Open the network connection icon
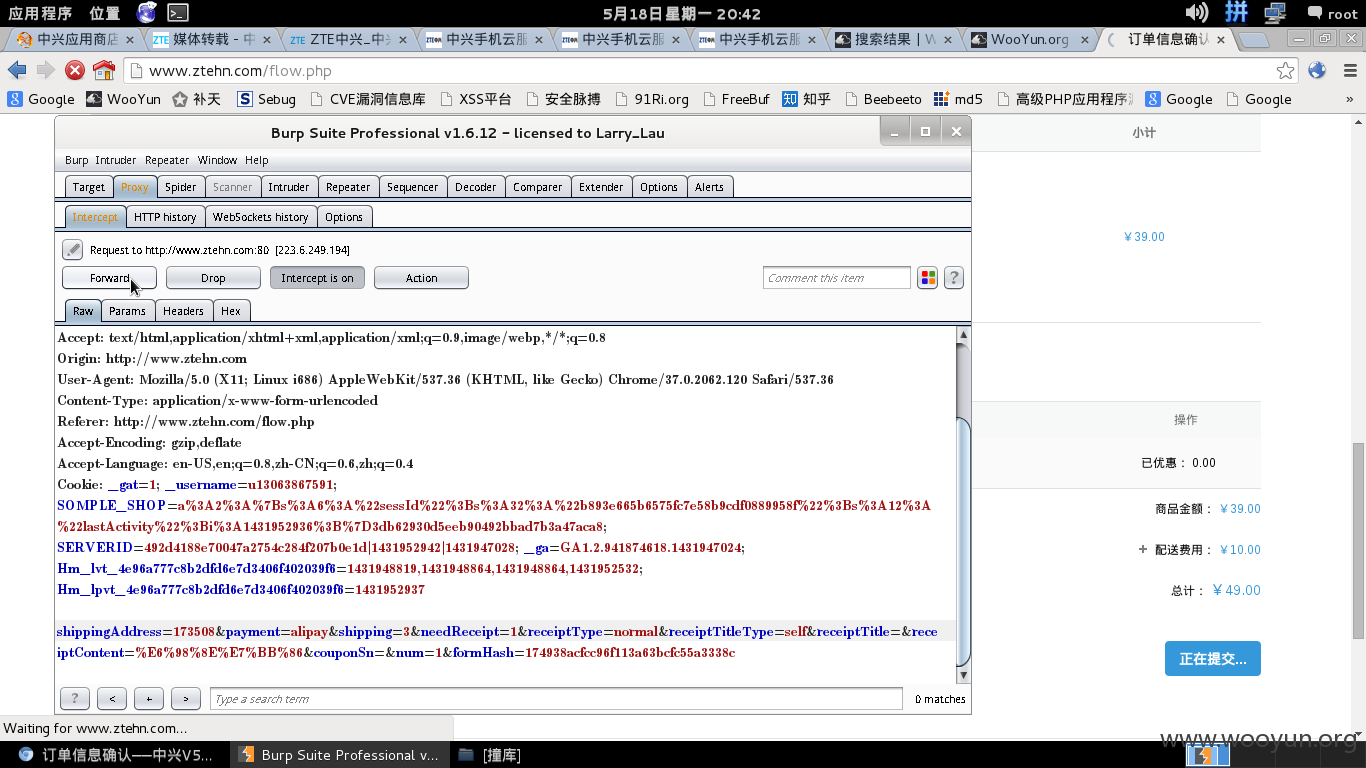 click(1275, 13)
